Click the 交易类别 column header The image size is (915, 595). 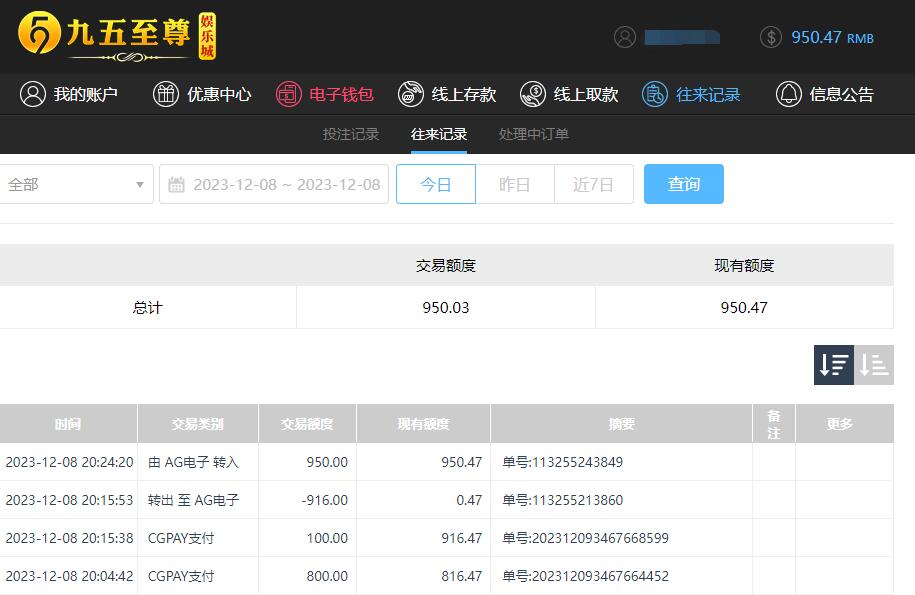[x=198, y=424]
